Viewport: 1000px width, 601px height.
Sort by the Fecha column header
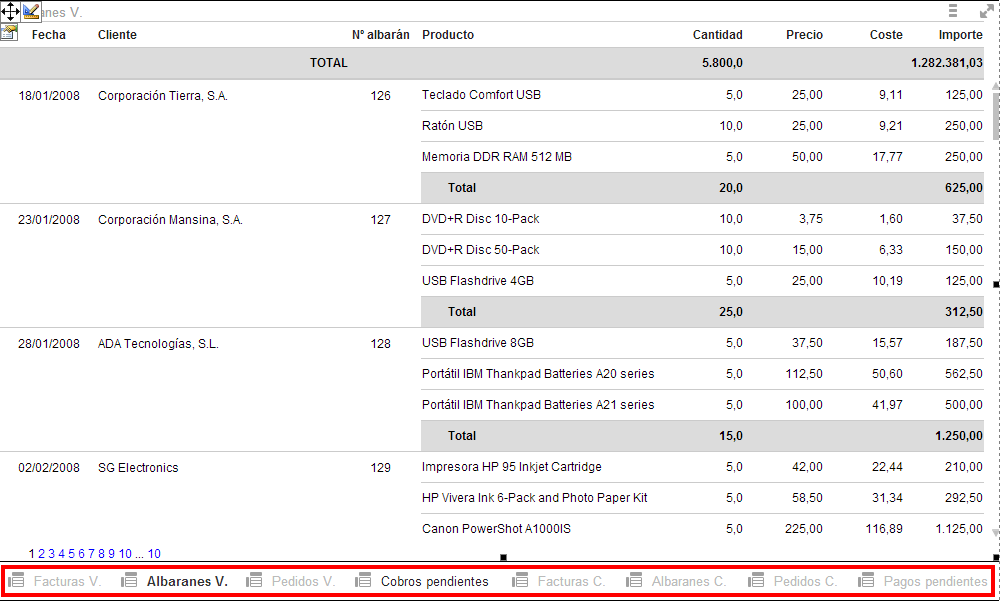tap(49, 35)
